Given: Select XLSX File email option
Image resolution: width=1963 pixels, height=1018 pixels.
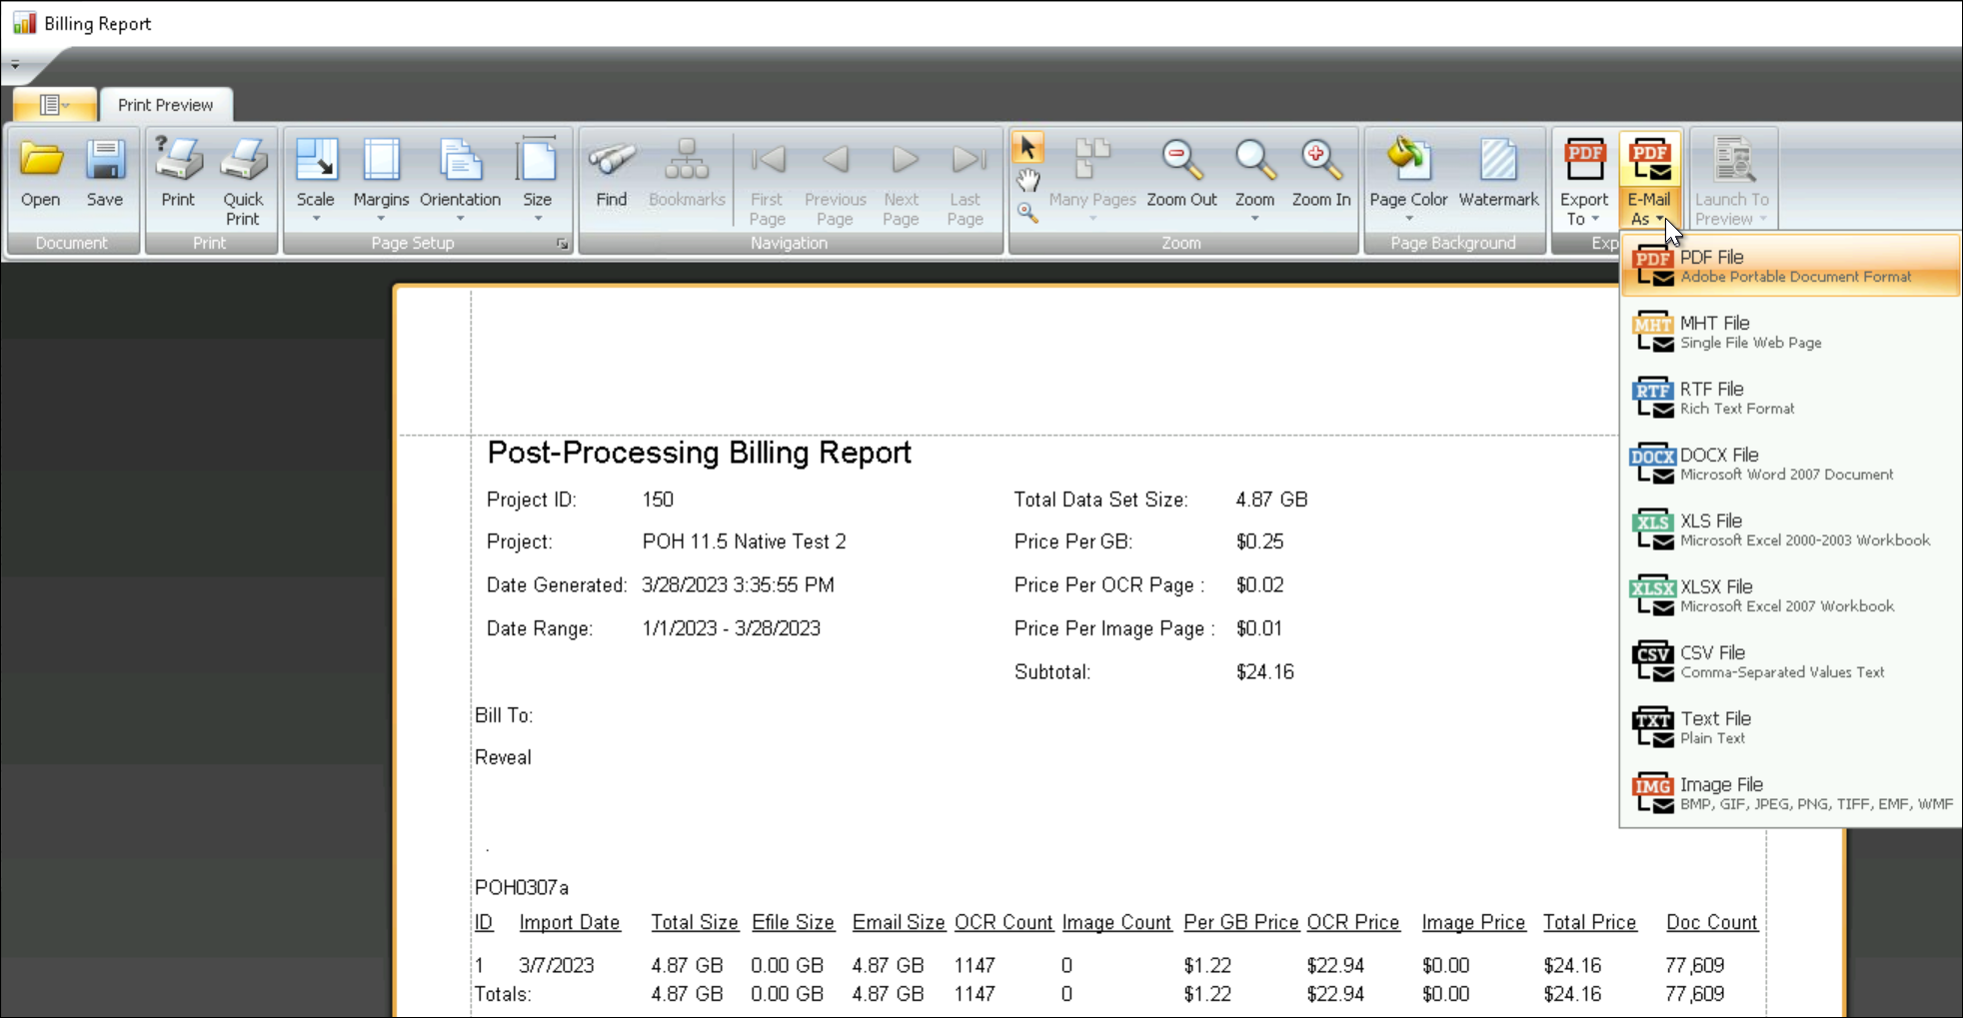Looking at the screenshot, I should 1788,596.
